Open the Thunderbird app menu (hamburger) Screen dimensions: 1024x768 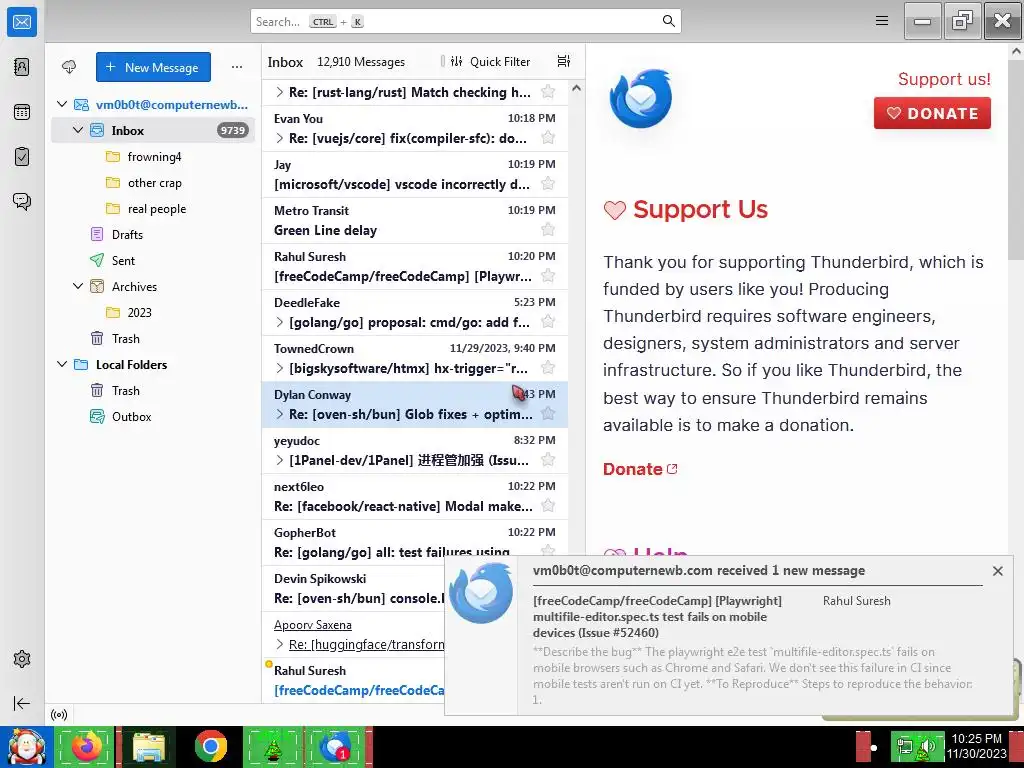tap(882, 21)
